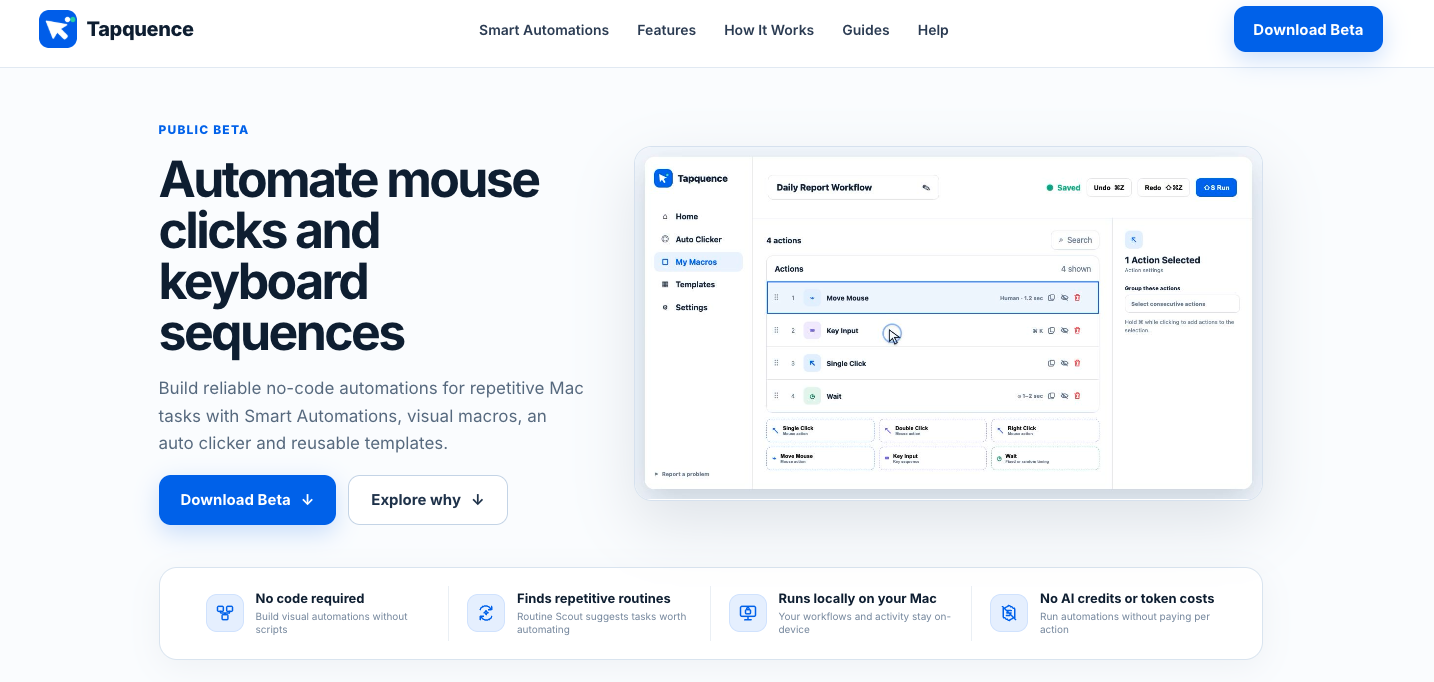This screenshot has height=682, width=1434.
Task: Click the Finds repetitive routines refresh icon
Action: pyautogui.click(x=486, y=613)
